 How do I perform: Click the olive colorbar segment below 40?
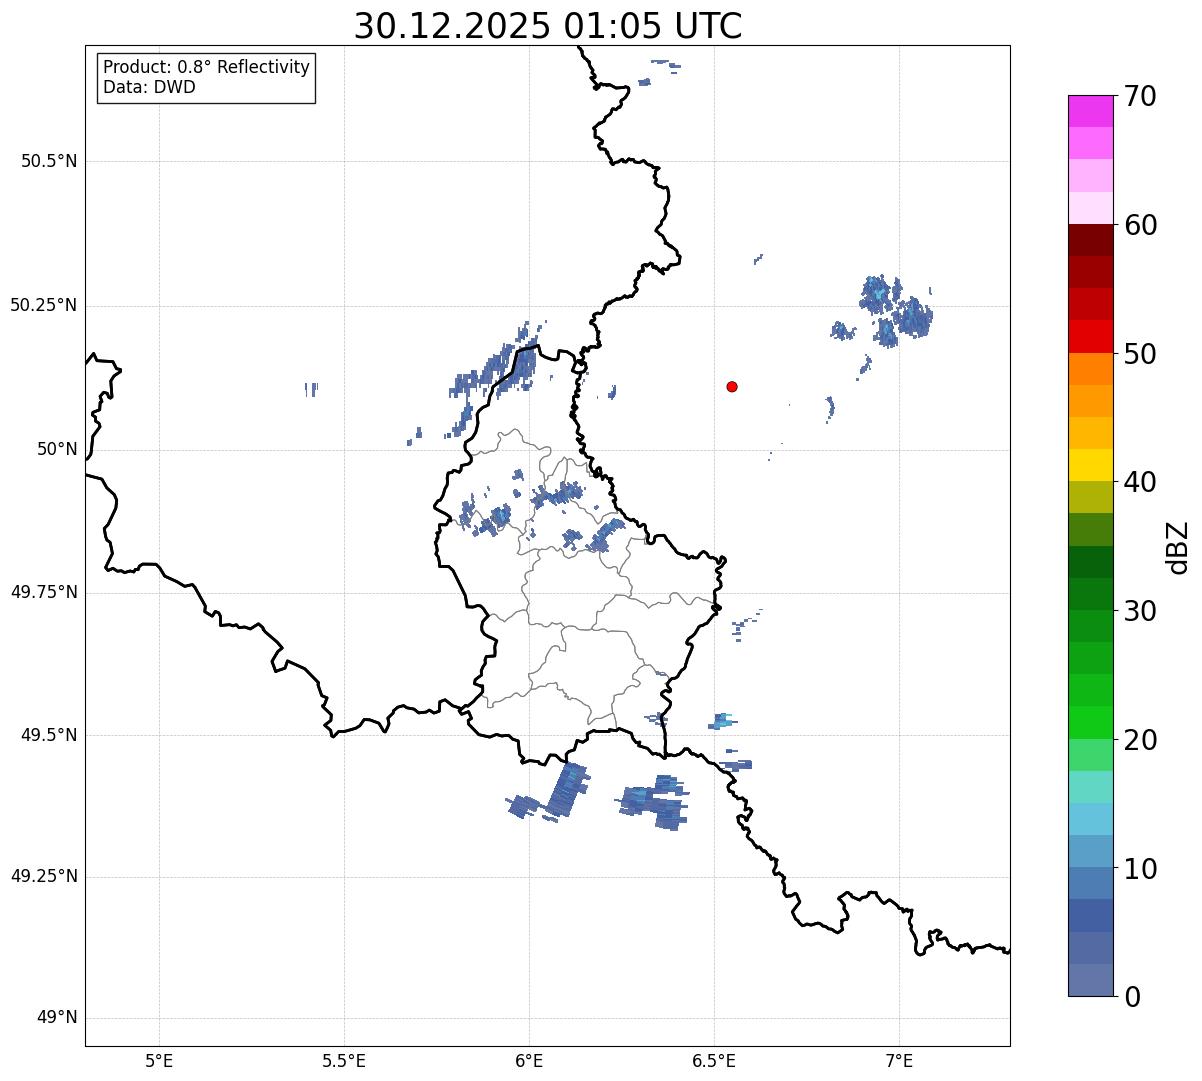(1090, 497)
